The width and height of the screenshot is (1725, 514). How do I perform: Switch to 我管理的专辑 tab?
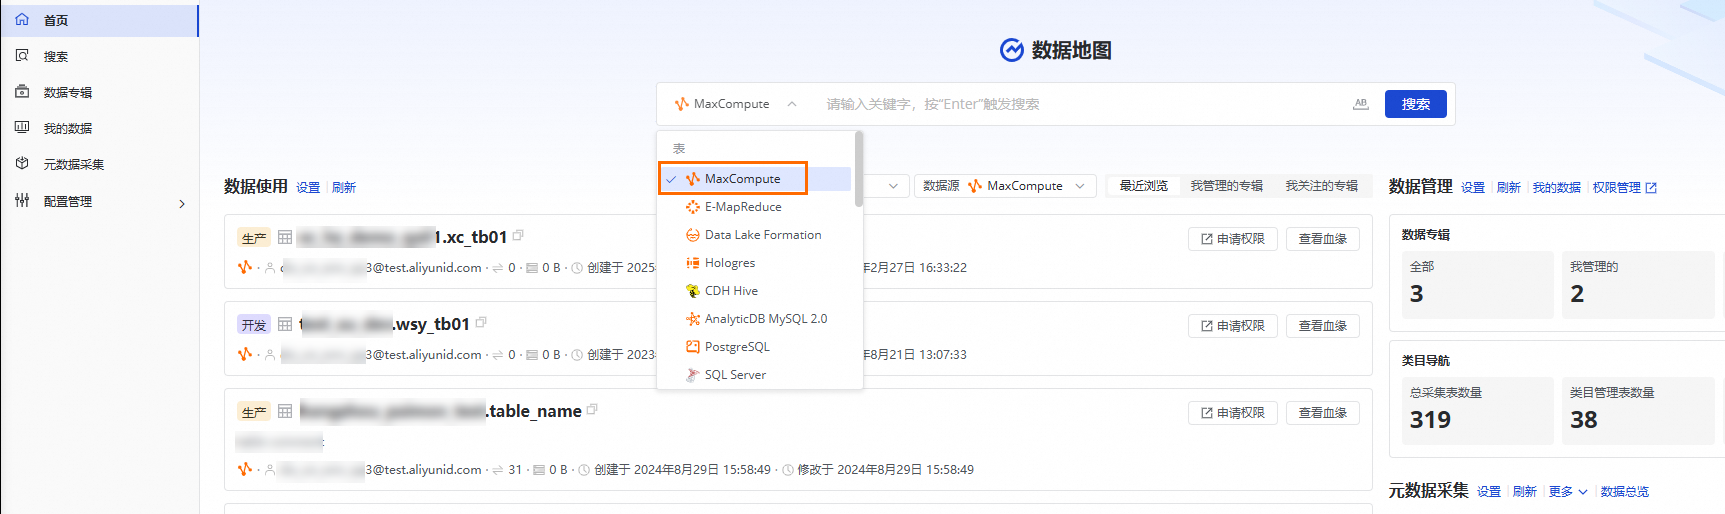pyautogui.click(x=1226, y=186)
